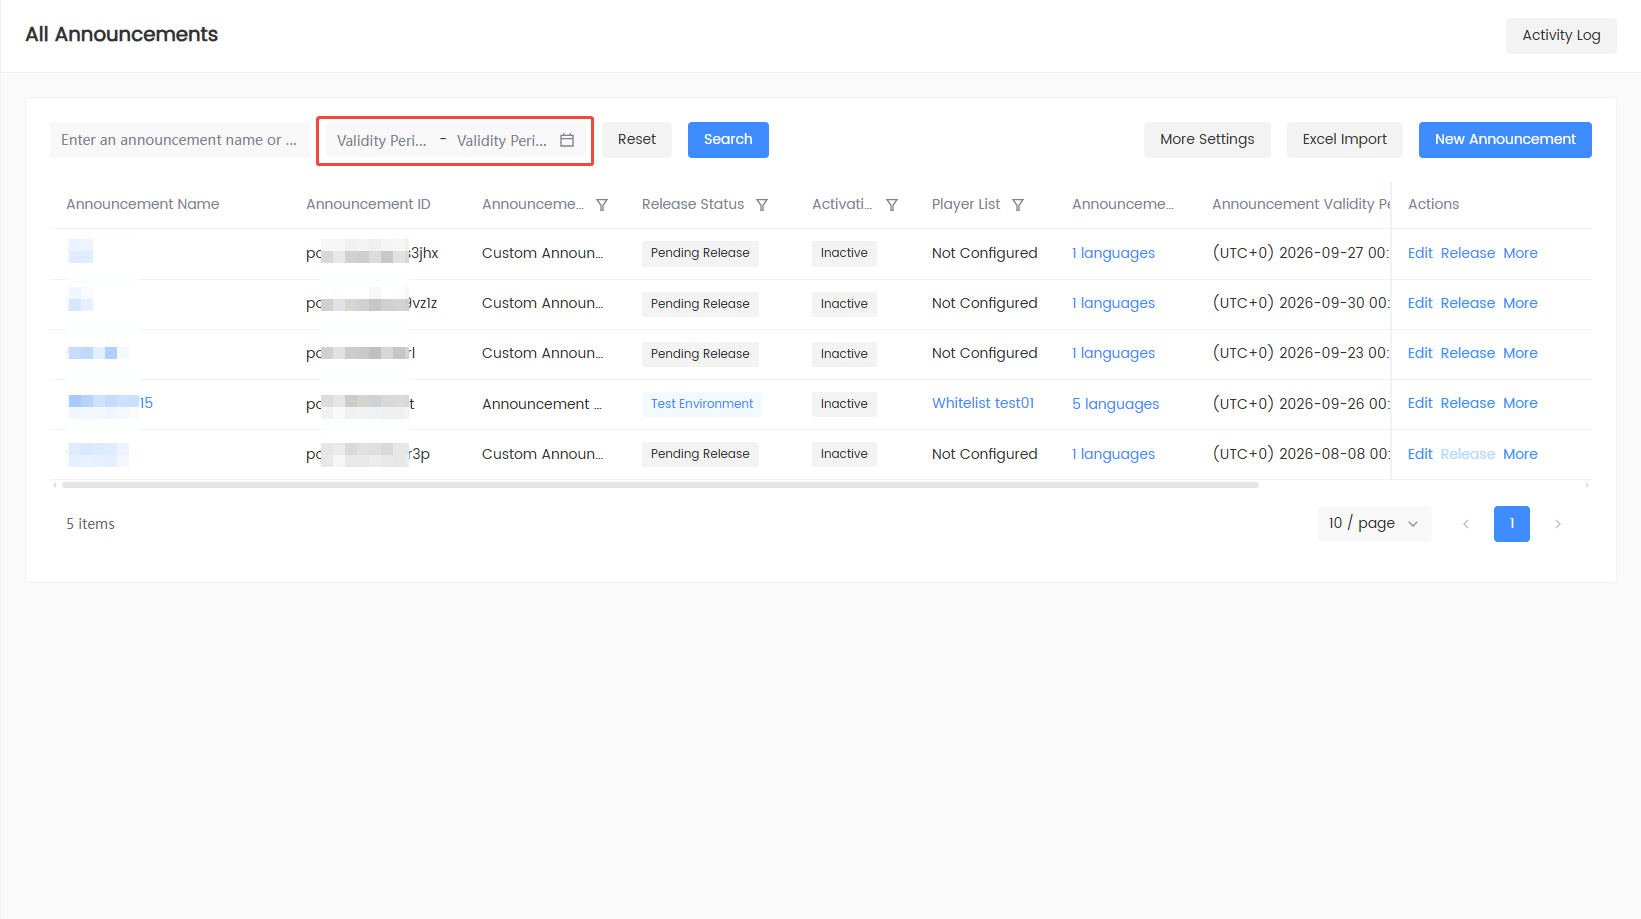
Task: Reset the search filters
Action: click(637, 140)
